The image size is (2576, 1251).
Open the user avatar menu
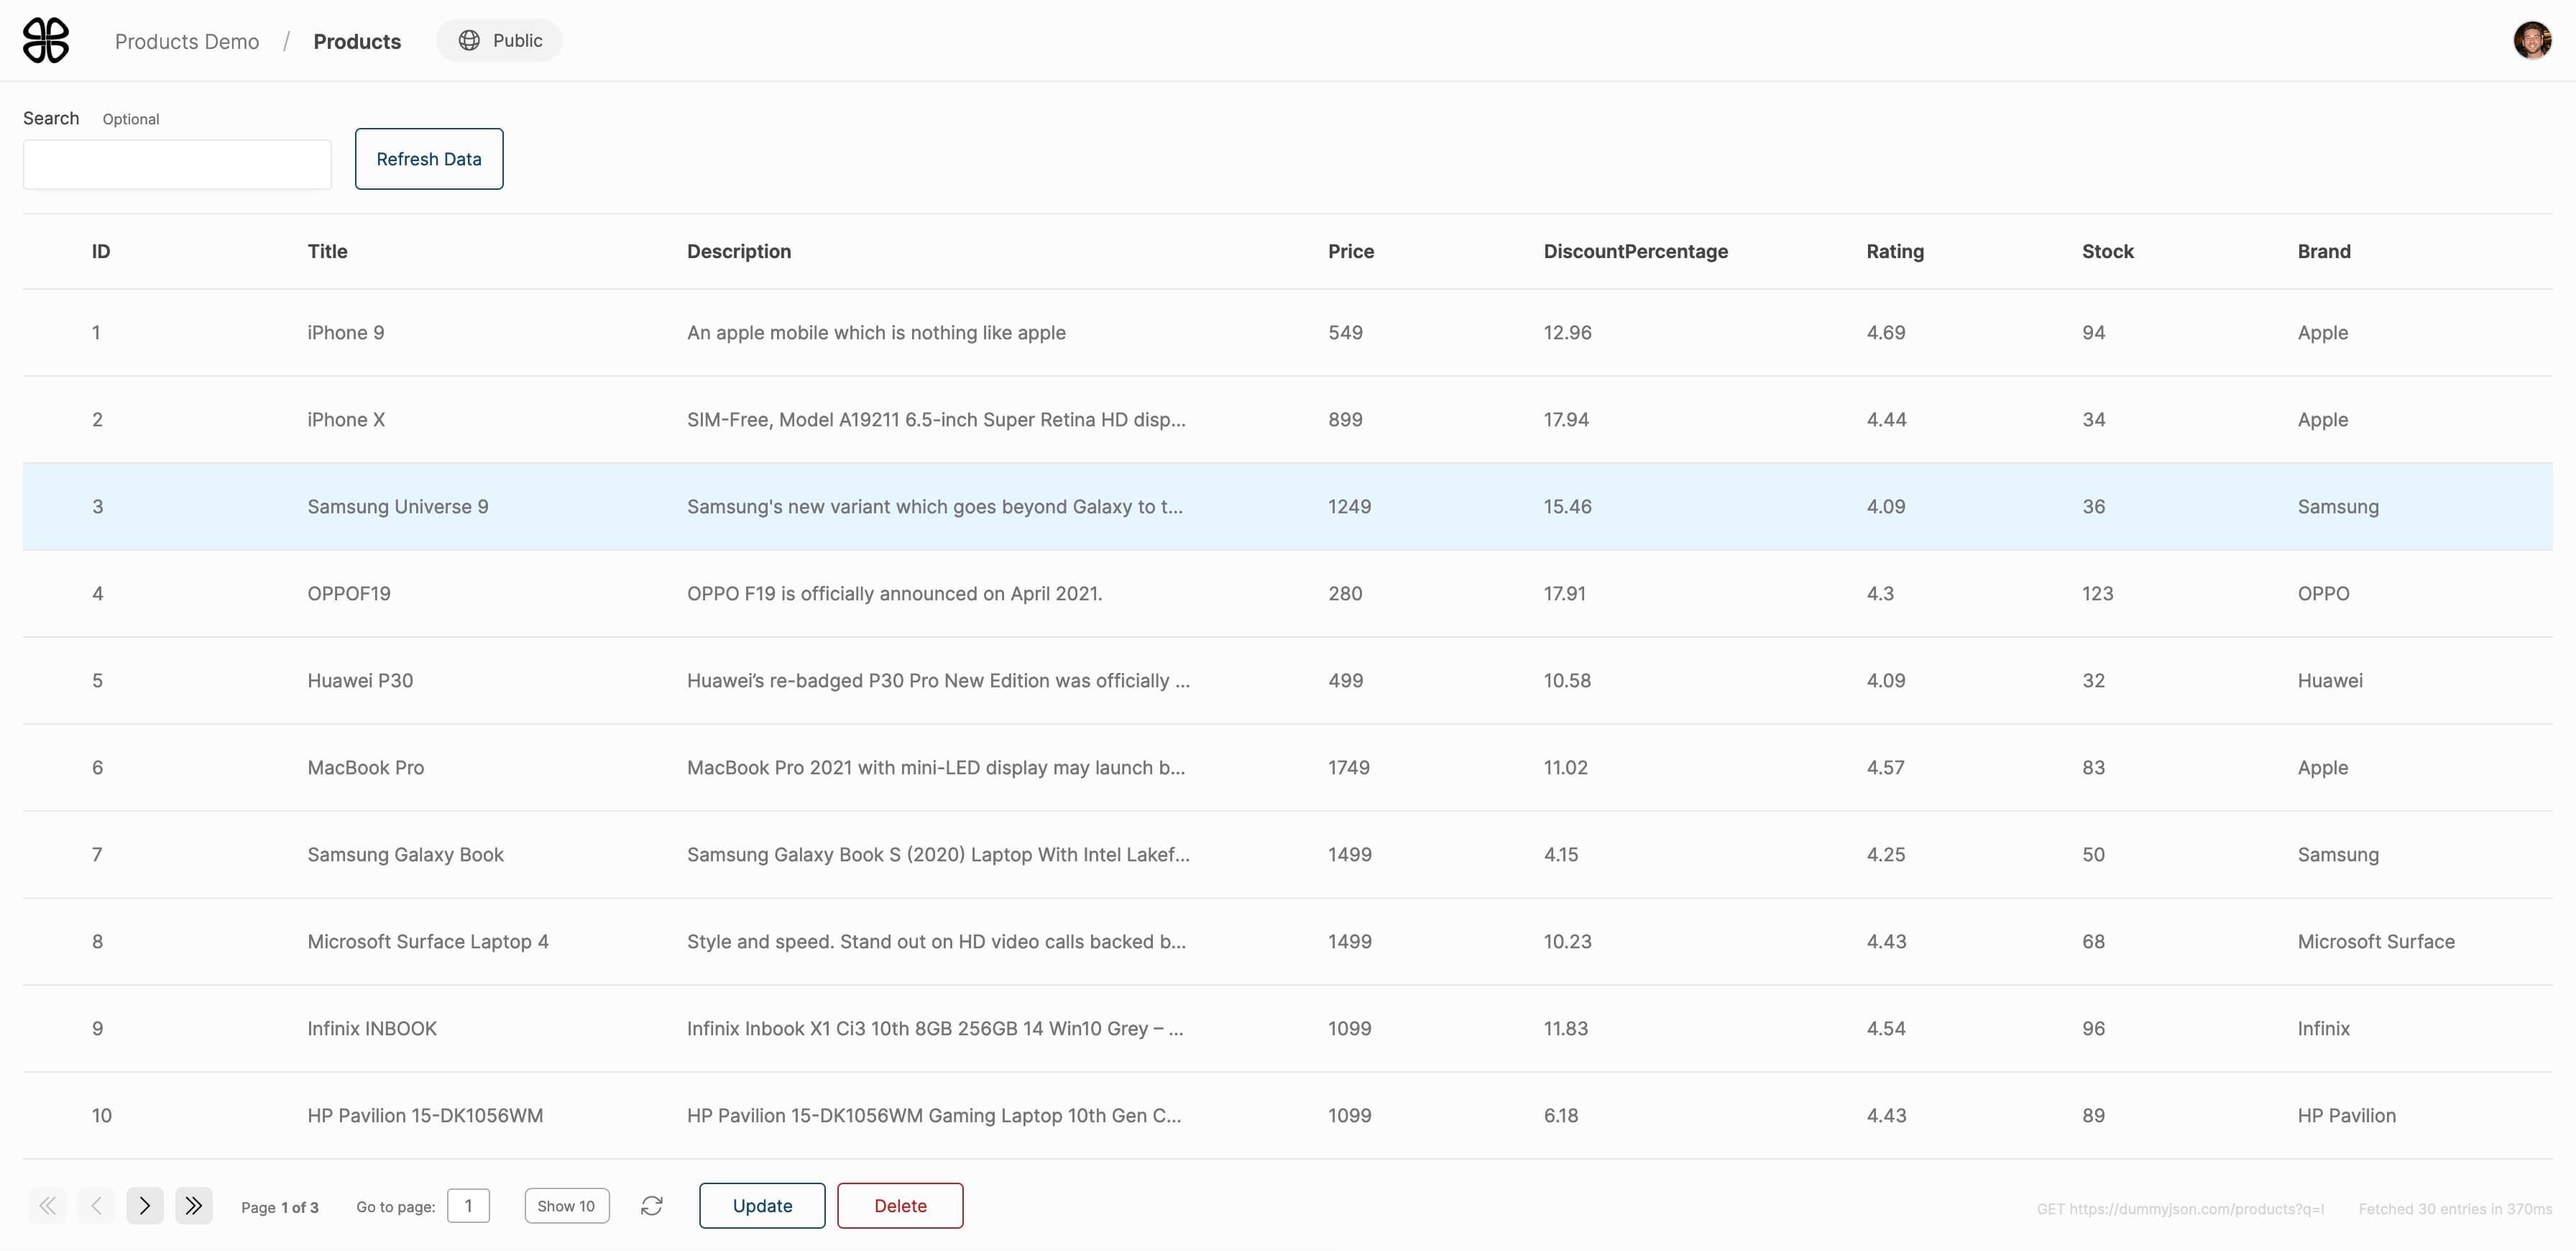coord(2532,40)
